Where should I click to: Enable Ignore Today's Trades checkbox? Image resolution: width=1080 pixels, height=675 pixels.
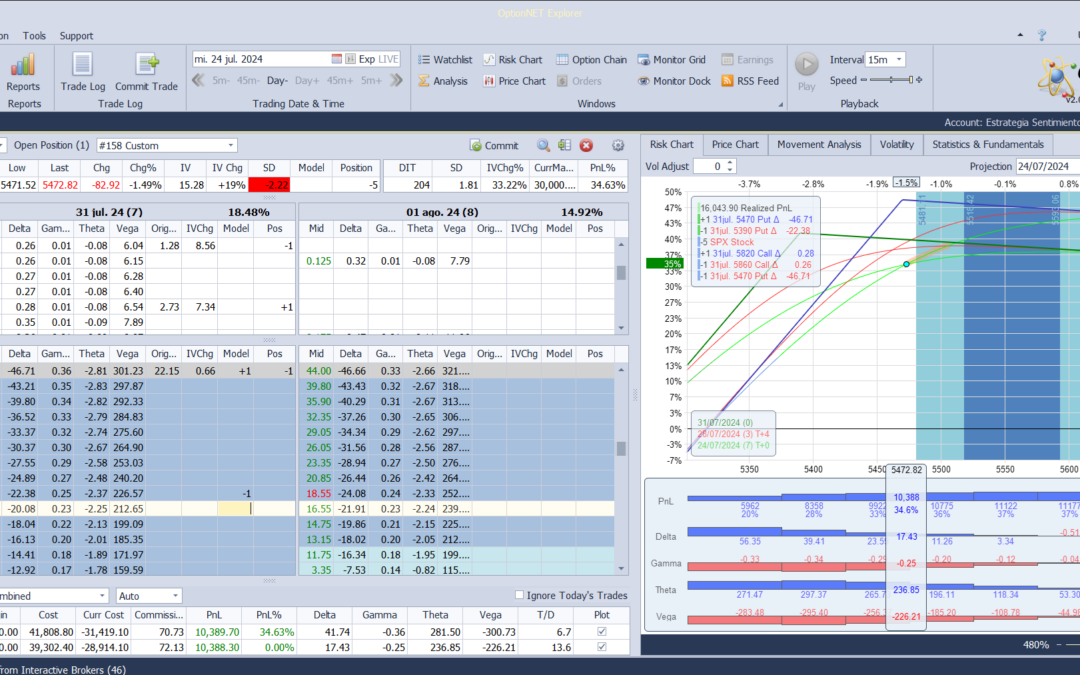click(x=519, y=596)
